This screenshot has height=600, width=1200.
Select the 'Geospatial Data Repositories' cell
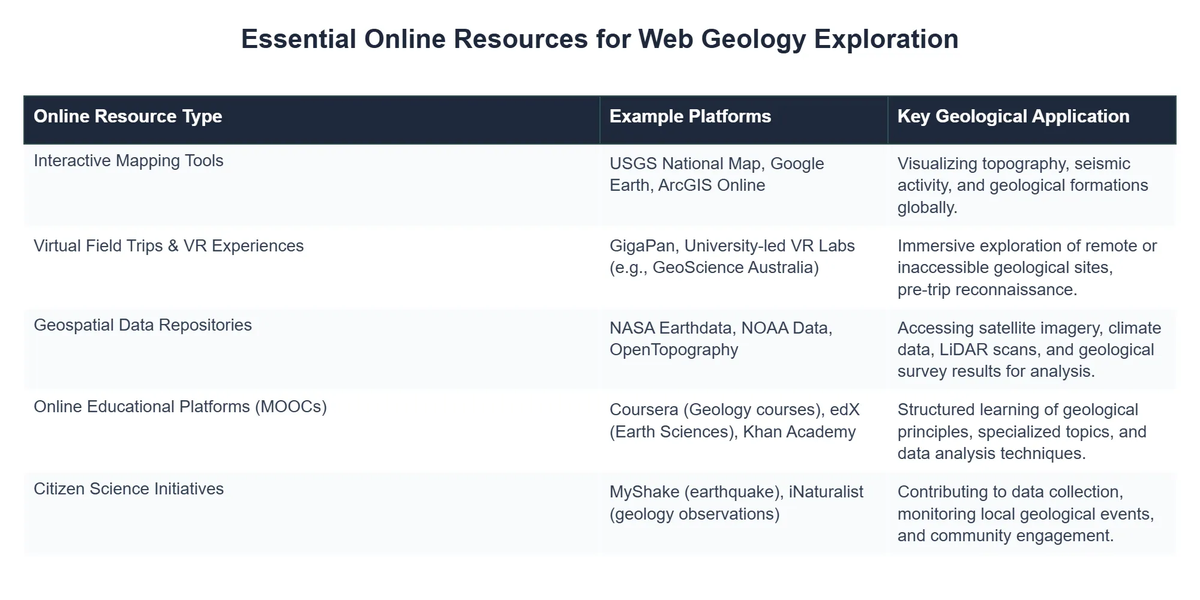click(312, 349)
